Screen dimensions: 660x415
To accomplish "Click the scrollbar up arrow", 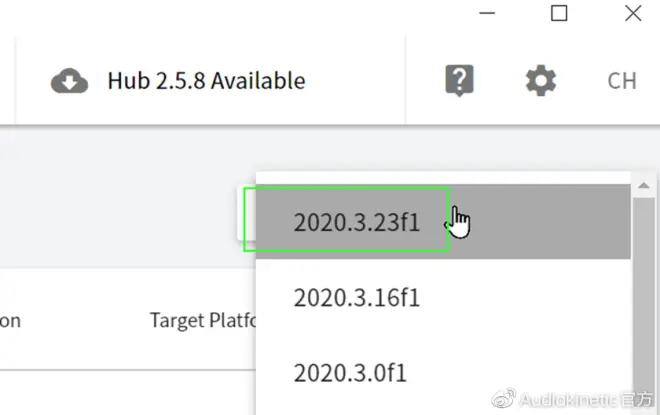I will tap(644, 186).
